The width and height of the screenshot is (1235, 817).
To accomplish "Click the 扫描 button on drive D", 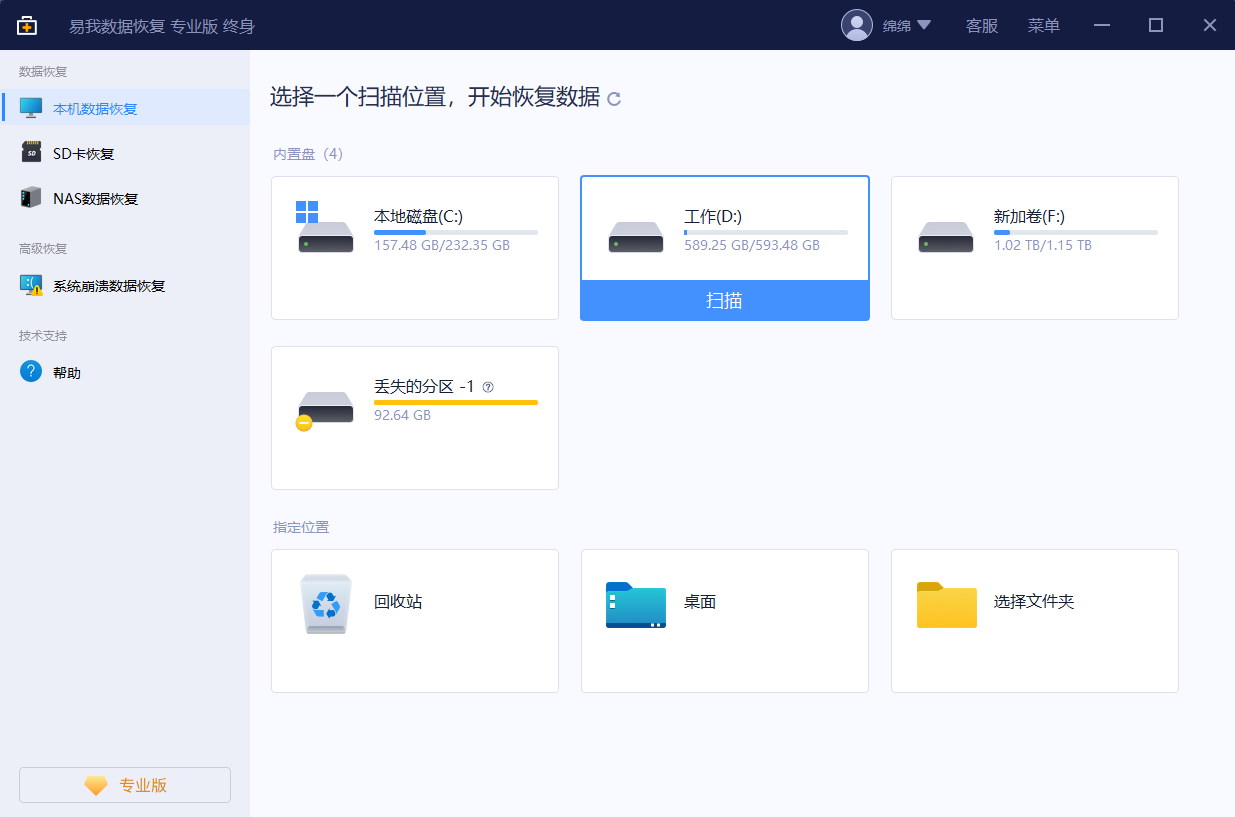I will [x=724, y=302].
